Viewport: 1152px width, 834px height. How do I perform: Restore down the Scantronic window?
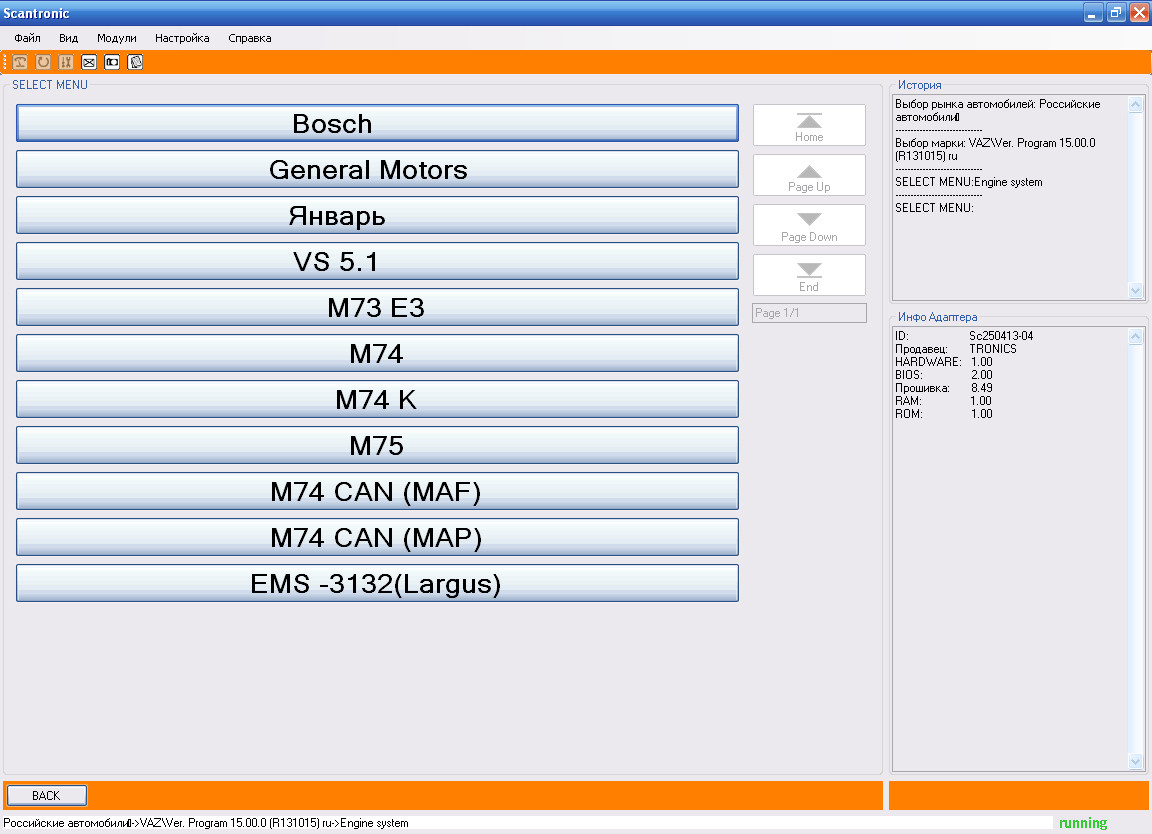pyautogui.click(x=1116, y=12)
